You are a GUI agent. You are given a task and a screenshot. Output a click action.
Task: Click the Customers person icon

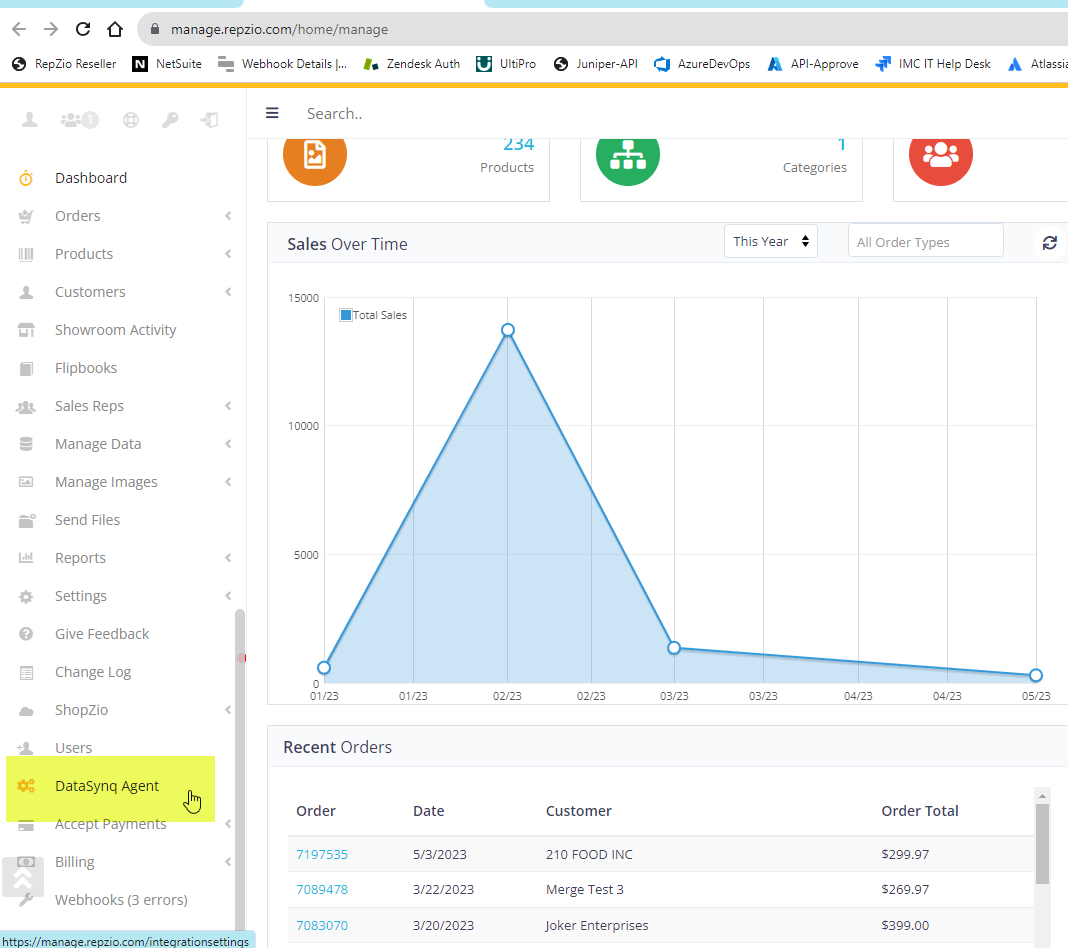[x=26, y=292]
